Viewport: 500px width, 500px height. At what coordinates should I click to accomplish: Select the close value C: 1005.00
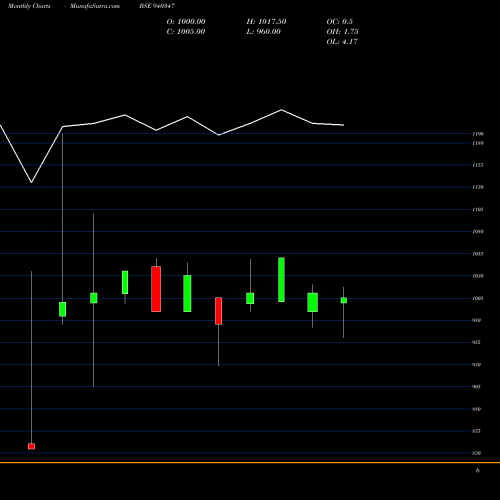pos(186,32)
